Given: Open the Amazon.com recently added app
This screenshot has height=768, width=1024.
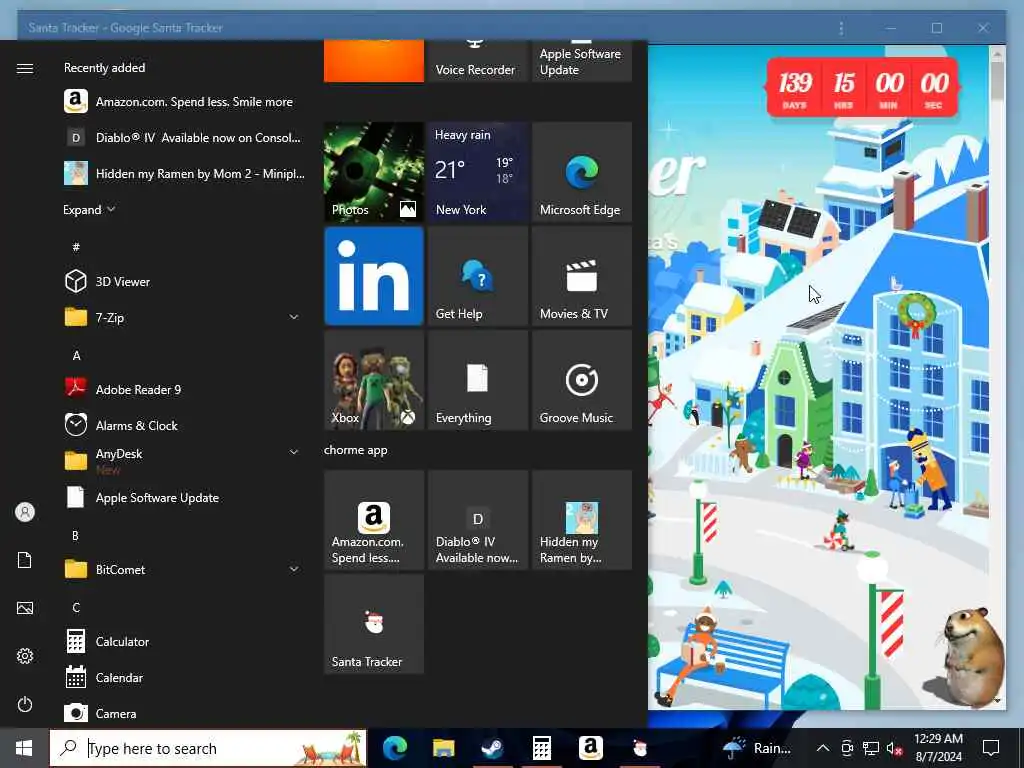Looking at the screenshot, I should pos(185,102).
